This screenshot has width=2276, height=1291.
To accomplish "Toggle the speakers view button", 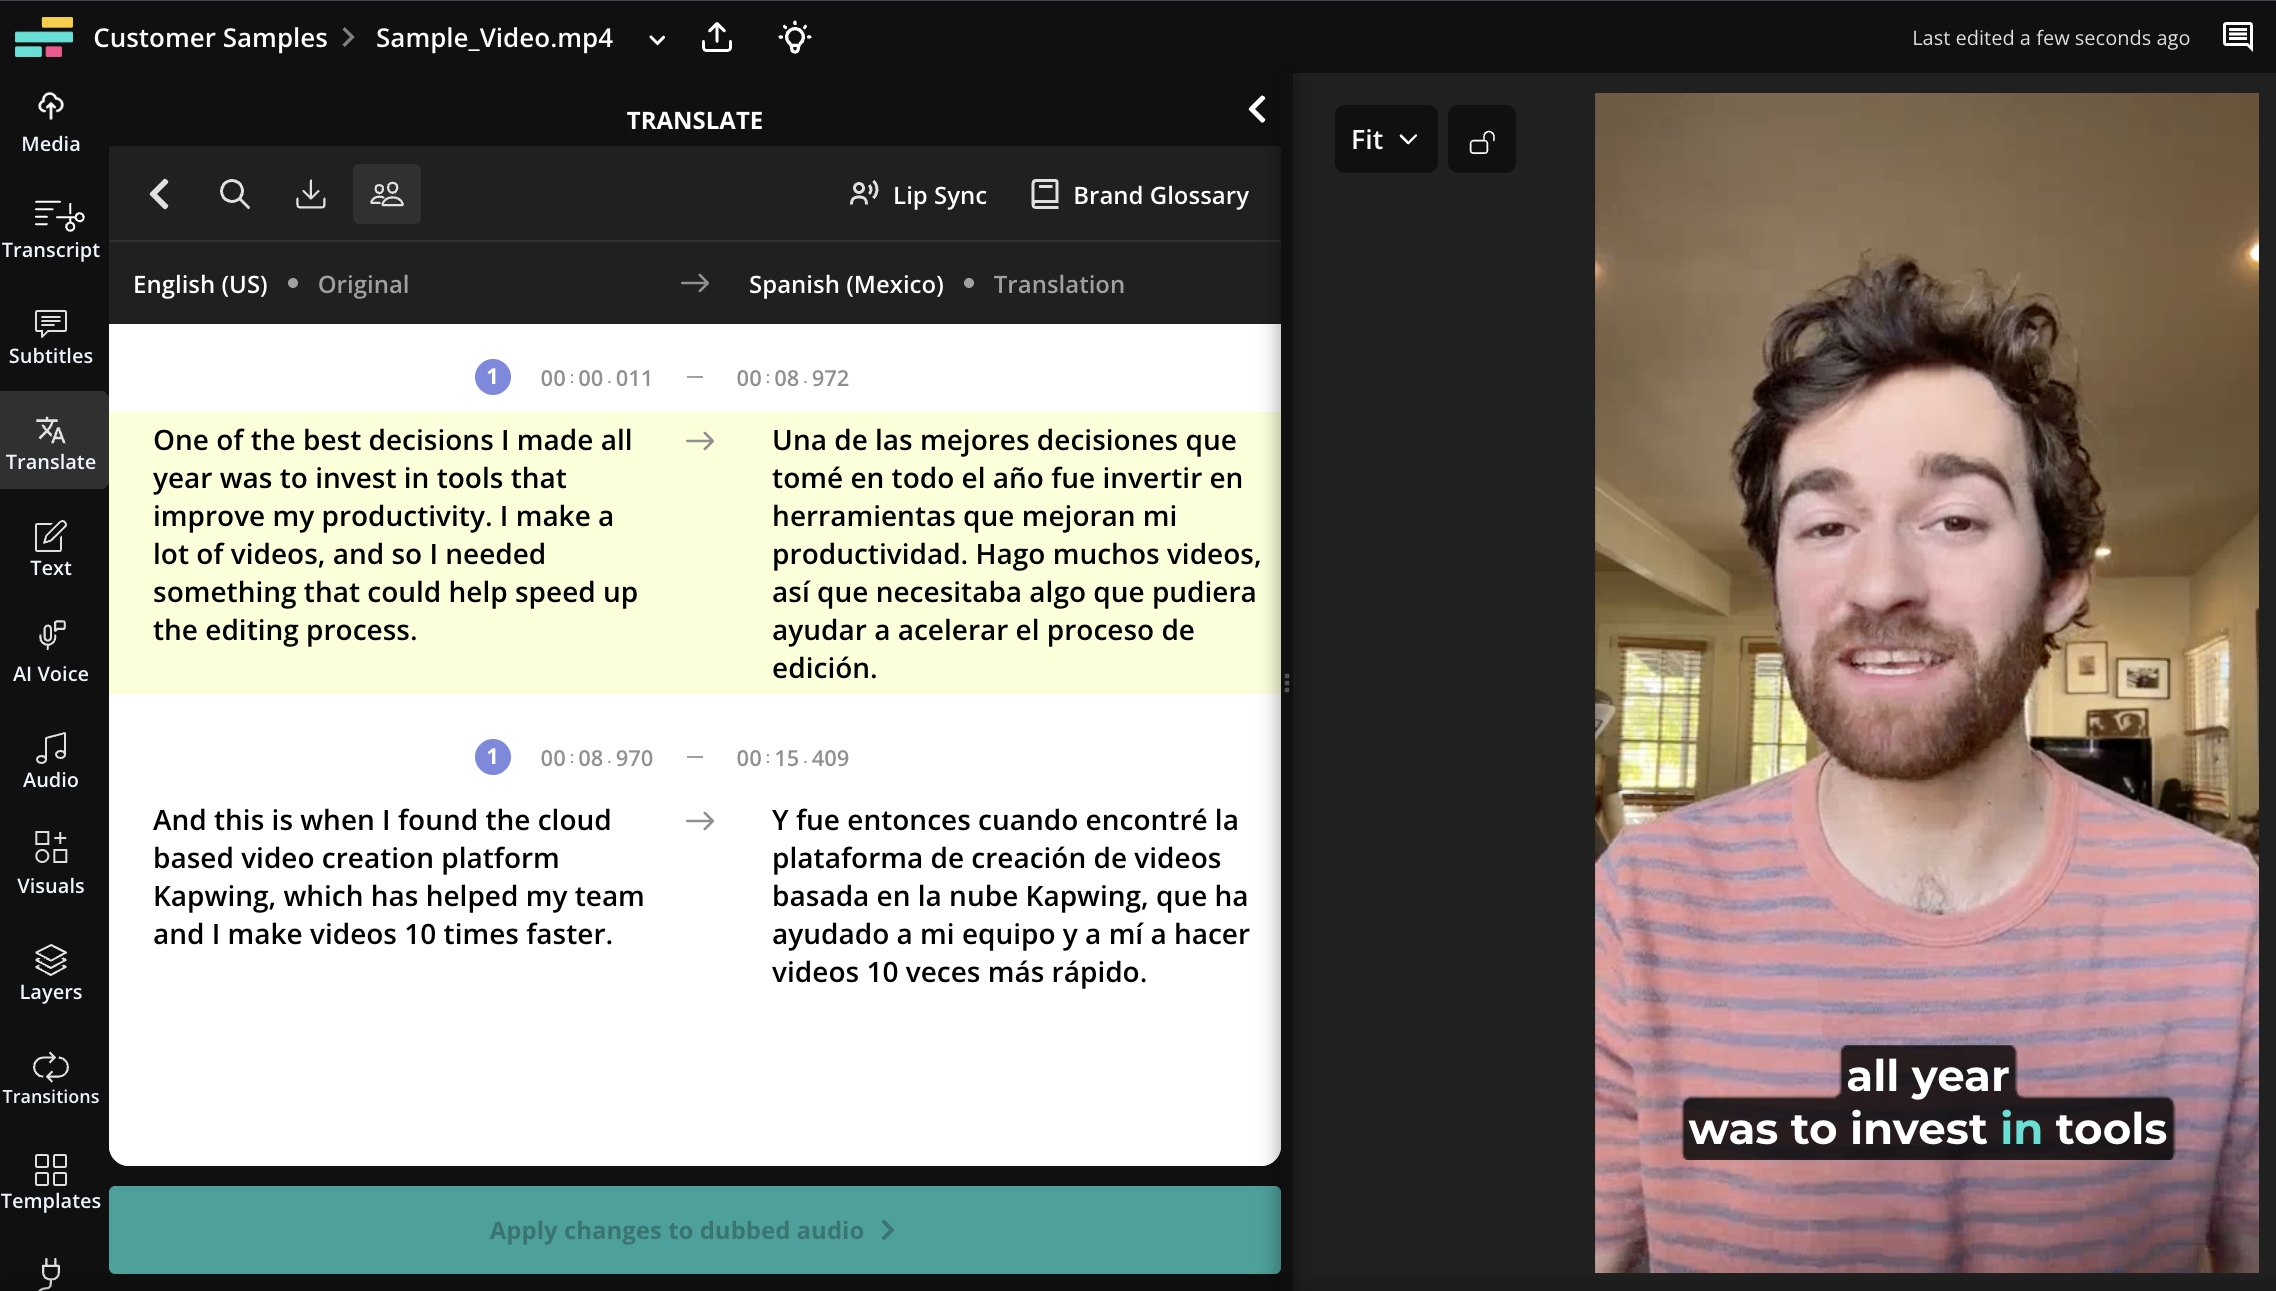I will pos(387,194).
